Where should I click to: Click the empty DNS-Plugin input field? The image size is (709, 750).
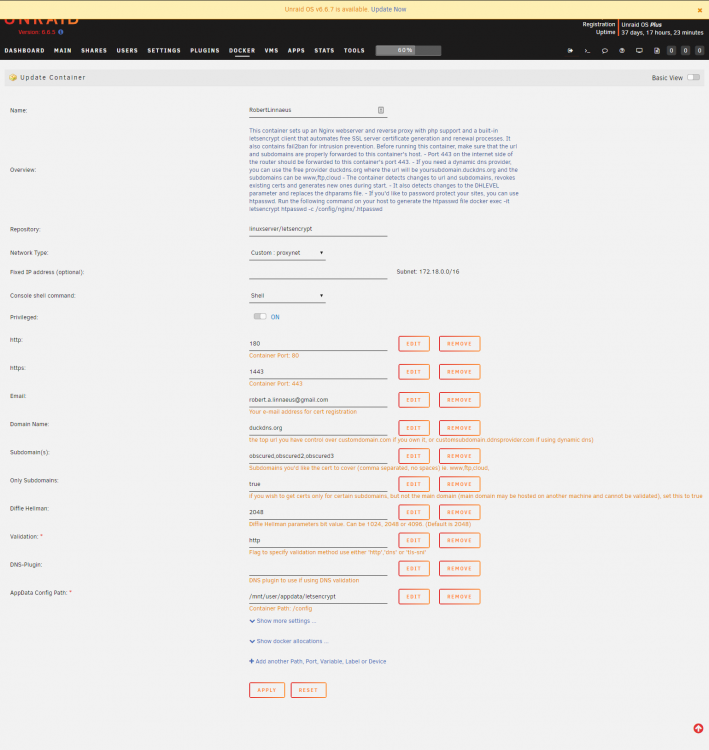(x=318, y=568)
